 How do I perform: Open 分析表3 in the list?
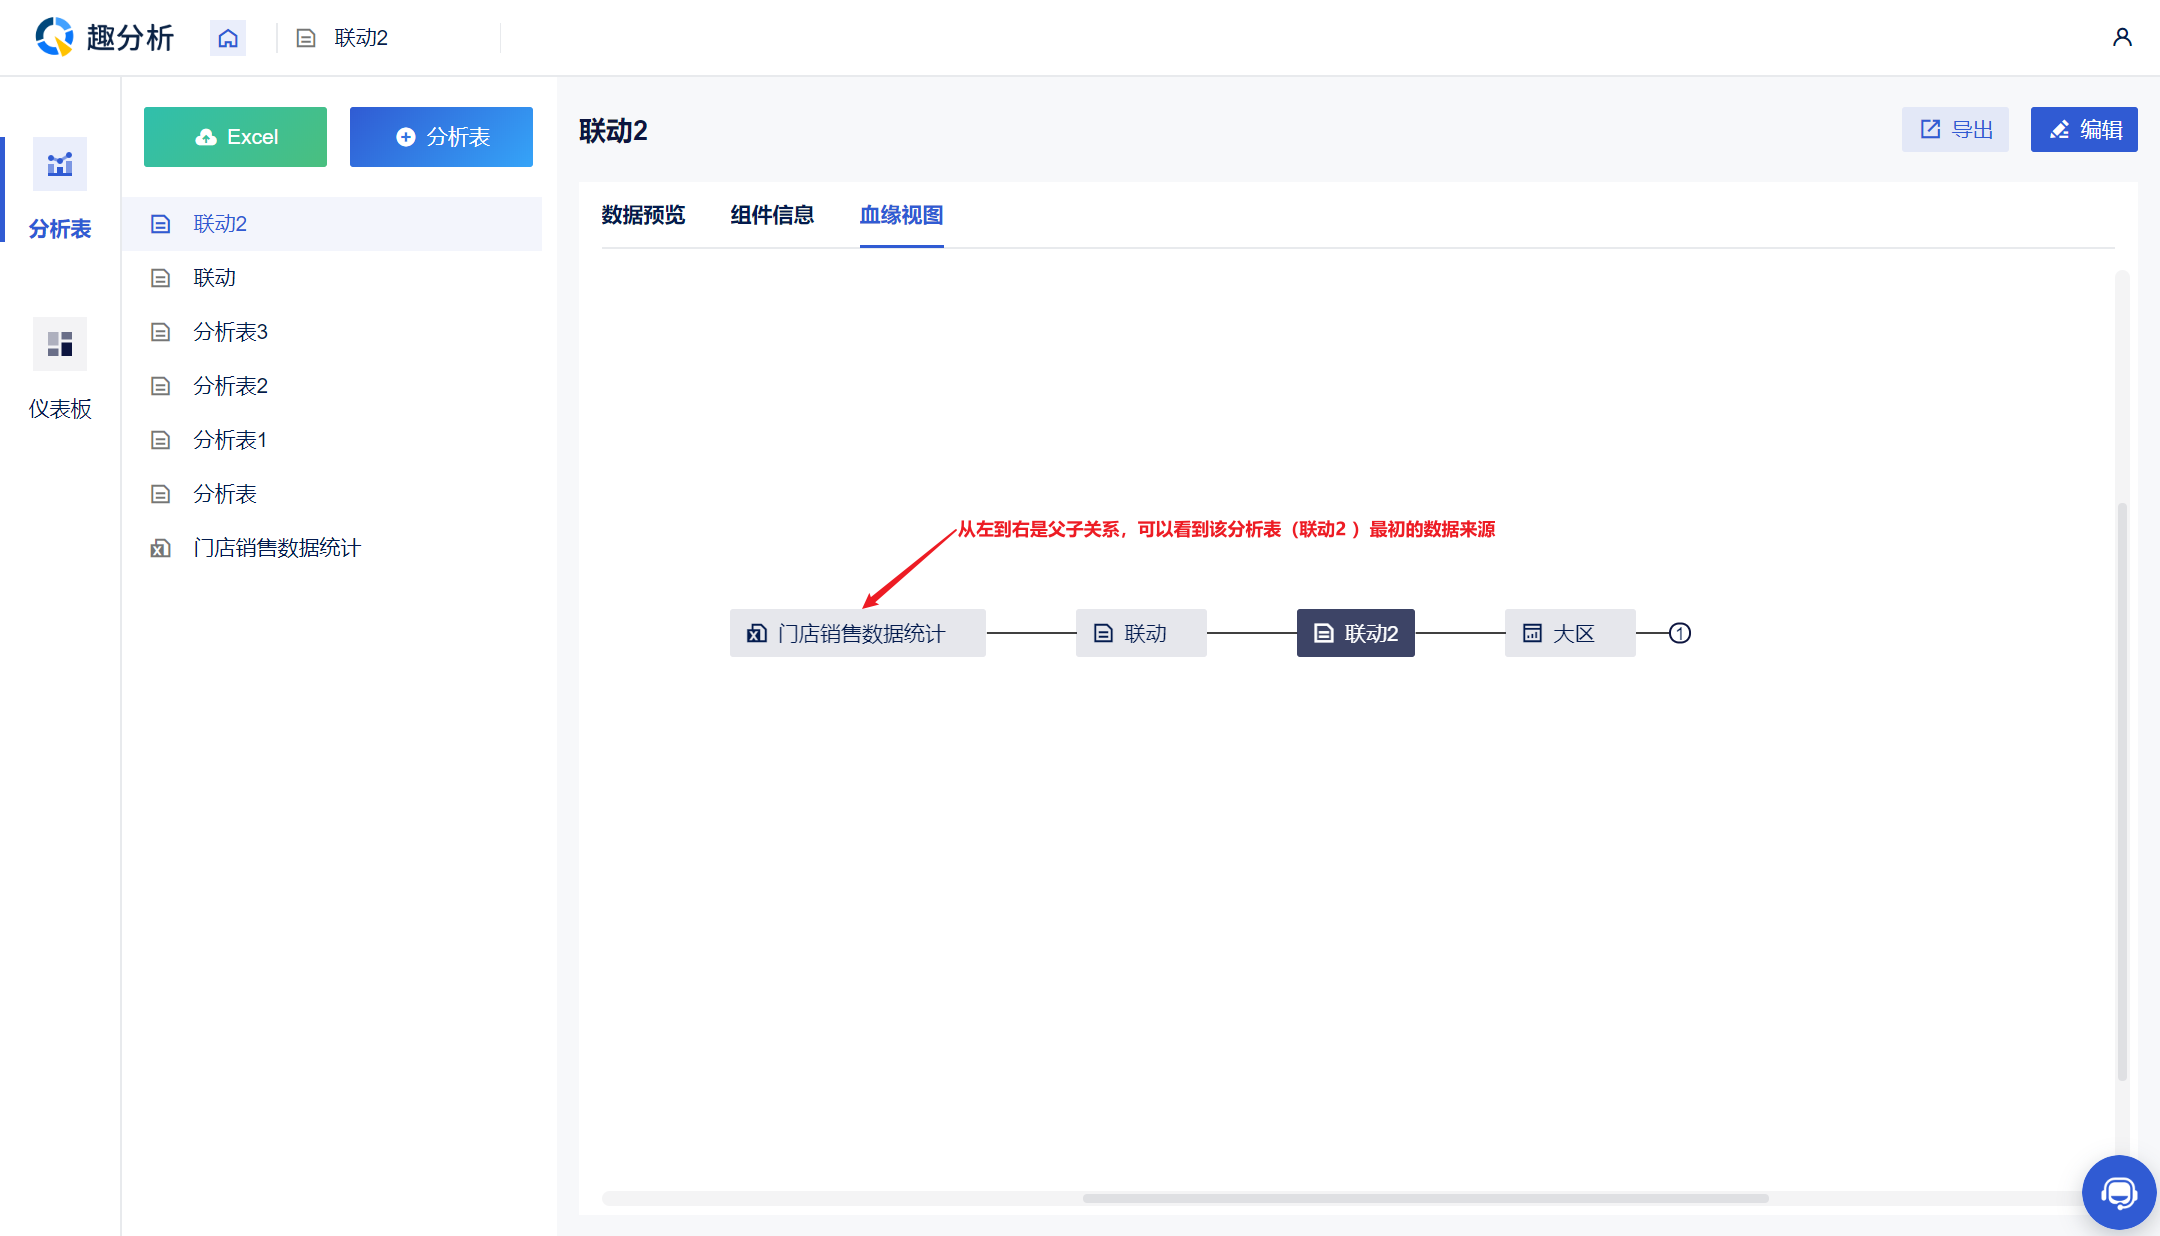[x=230, y=332]
